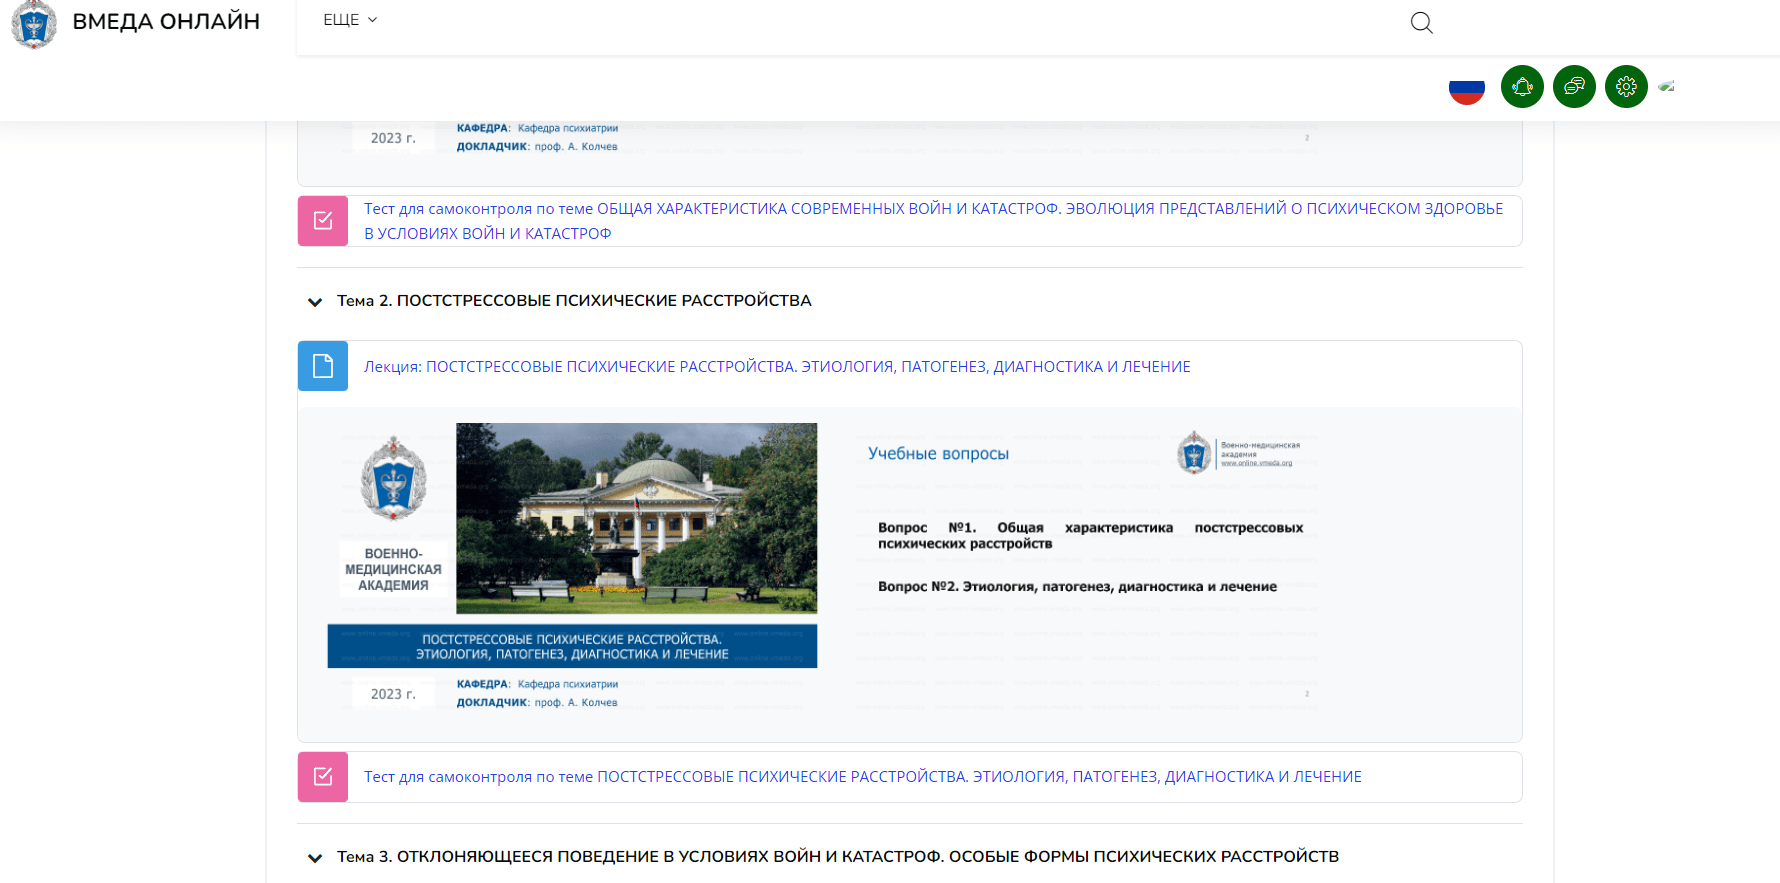The image size is (1780, 883).
Task: Click the blue ПОСТСТРЕССОВЫЕ ПСИХИЧЕСКИЕ РАССТРОЙСТВА slide banner
Action: [x=572, y=646]
